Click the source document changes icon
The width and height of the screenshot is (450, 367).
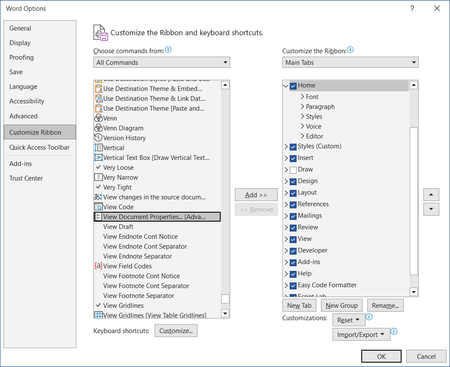[x=98, y=197]
